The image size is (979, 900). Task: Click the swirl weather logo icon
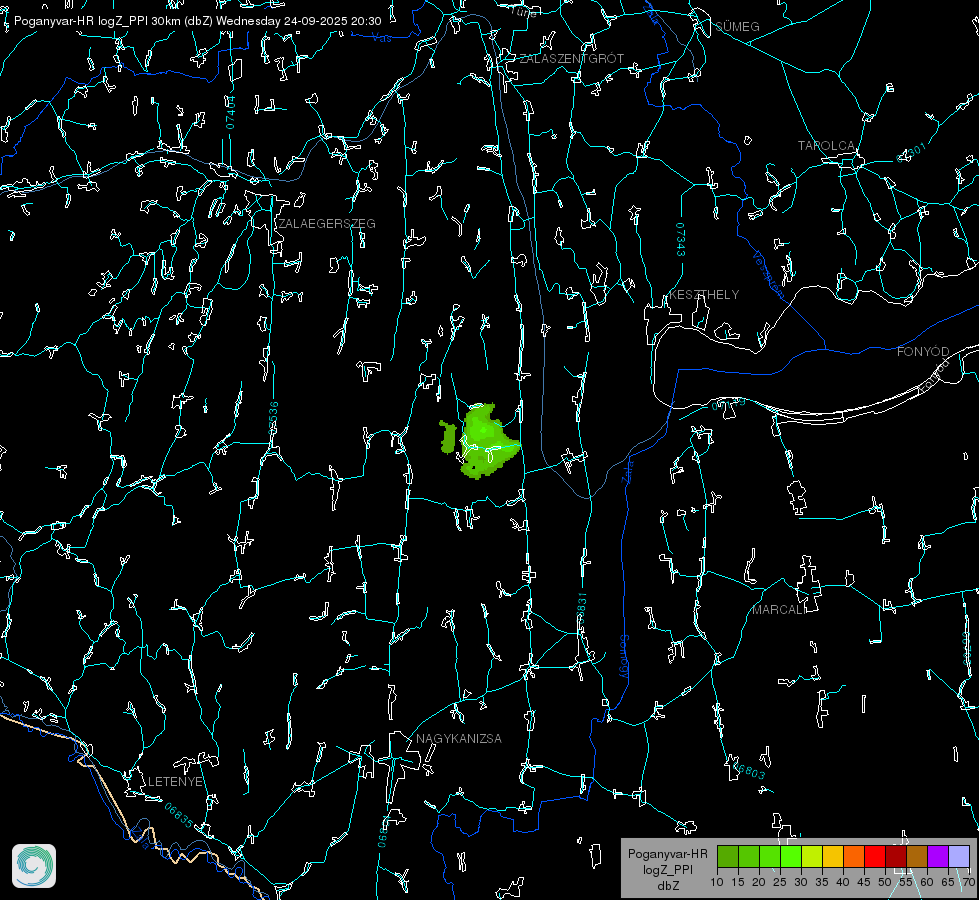point(34,866)
